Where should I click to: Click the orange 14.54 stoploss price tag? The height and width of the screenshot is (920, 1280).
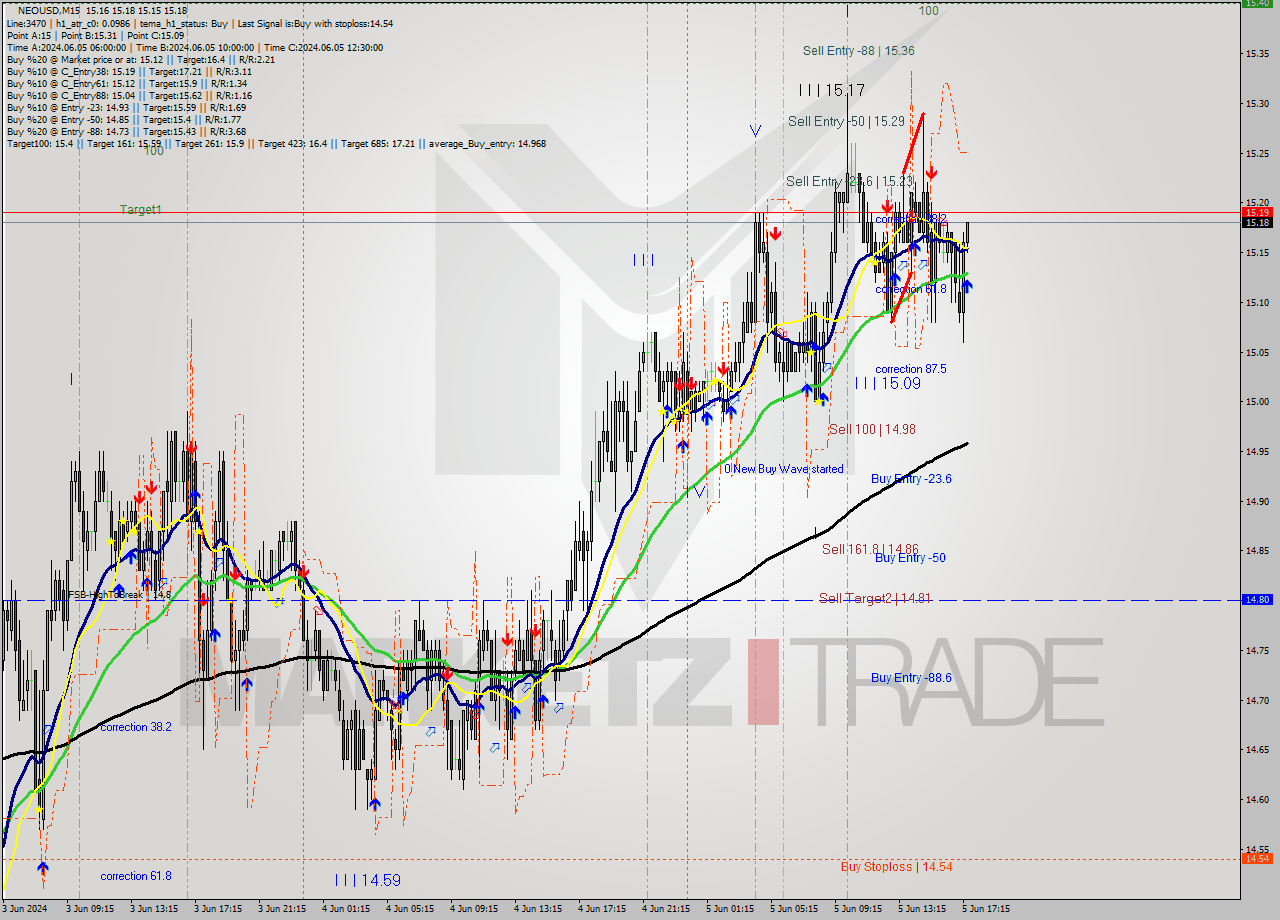tap(1258, 859)
